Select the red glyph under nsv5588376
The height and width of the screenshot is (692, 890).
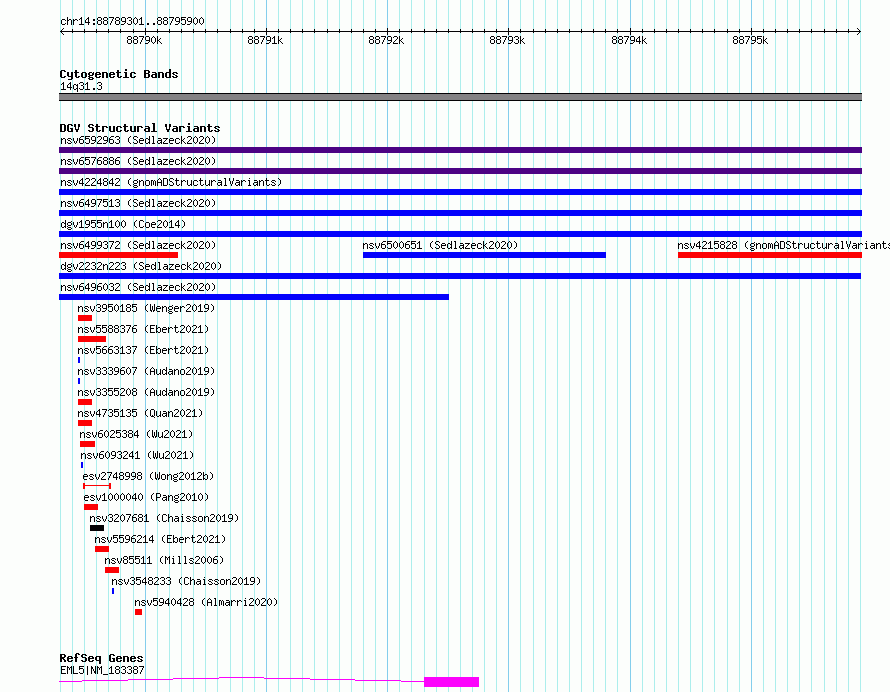point(92,339)
